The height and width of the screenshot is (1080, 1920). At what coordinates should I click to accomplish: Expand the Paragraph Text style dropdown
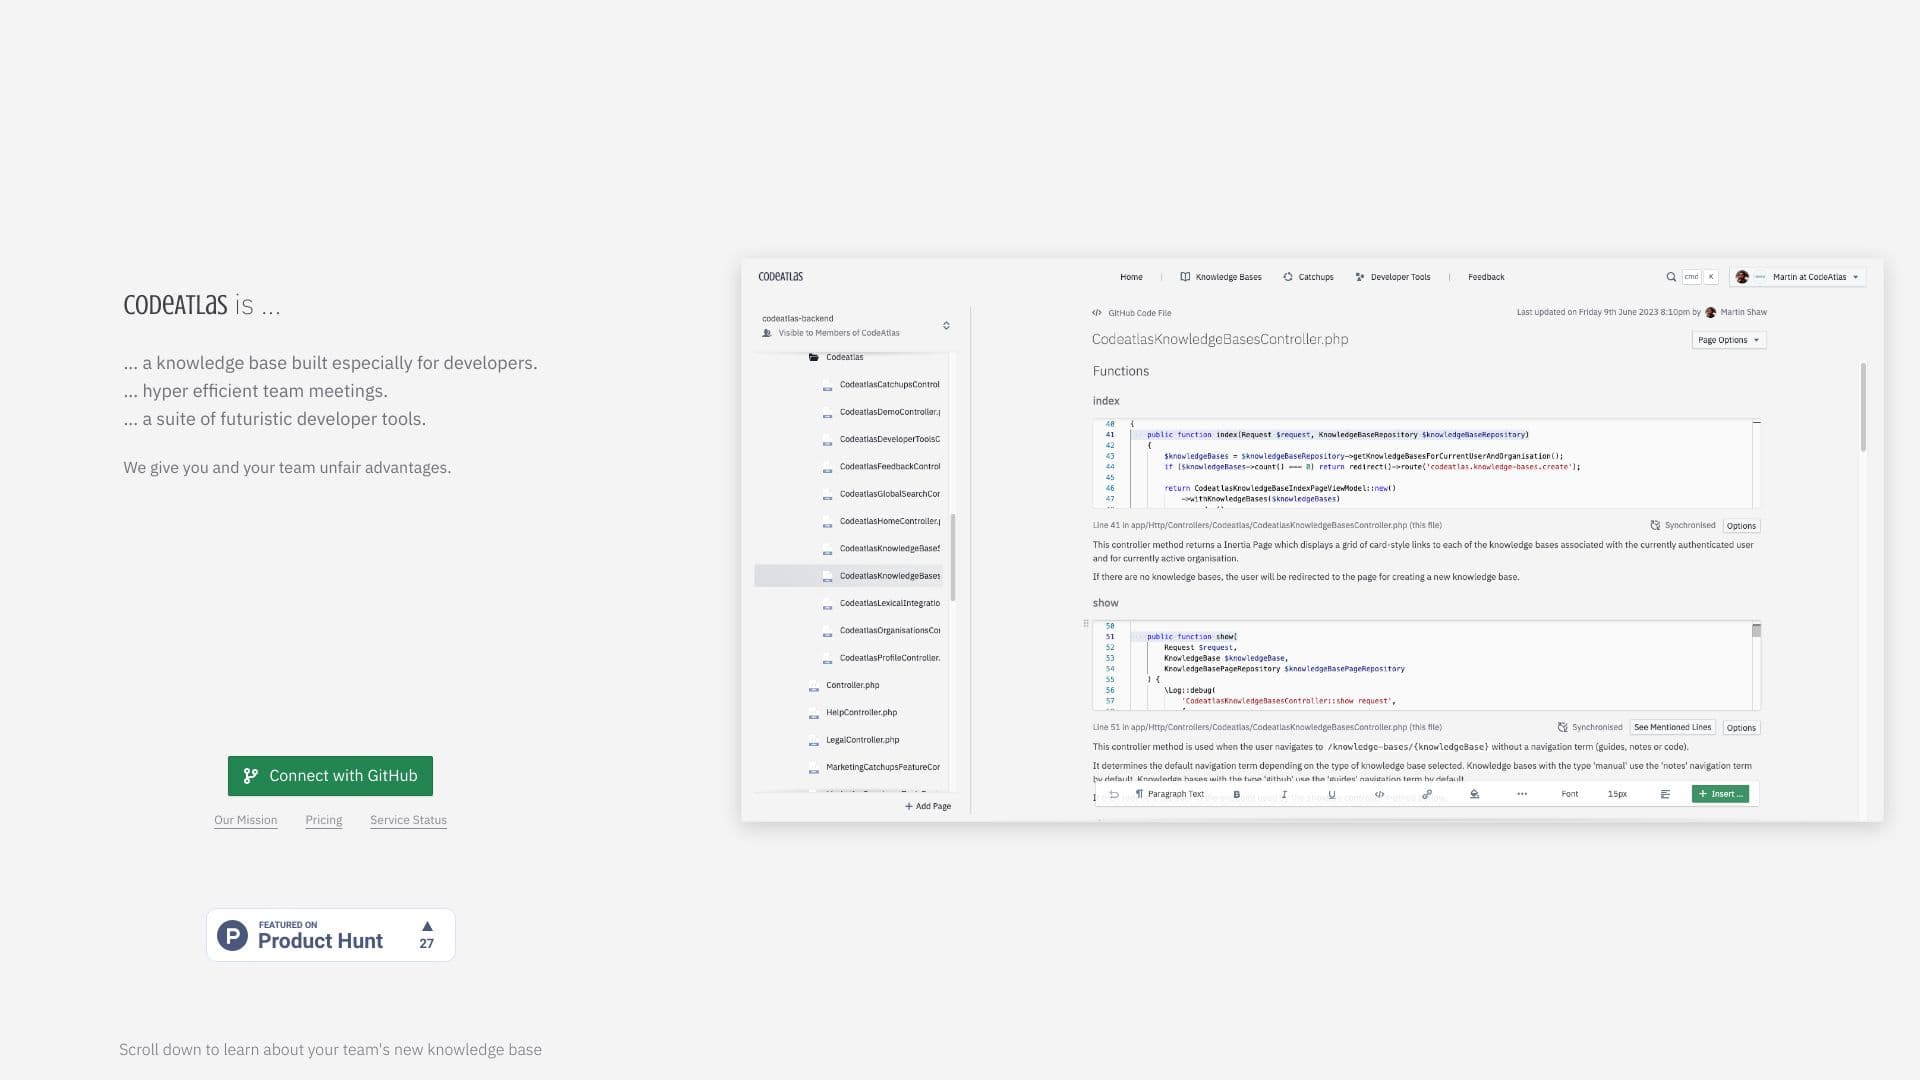(x=1176, y=794)
